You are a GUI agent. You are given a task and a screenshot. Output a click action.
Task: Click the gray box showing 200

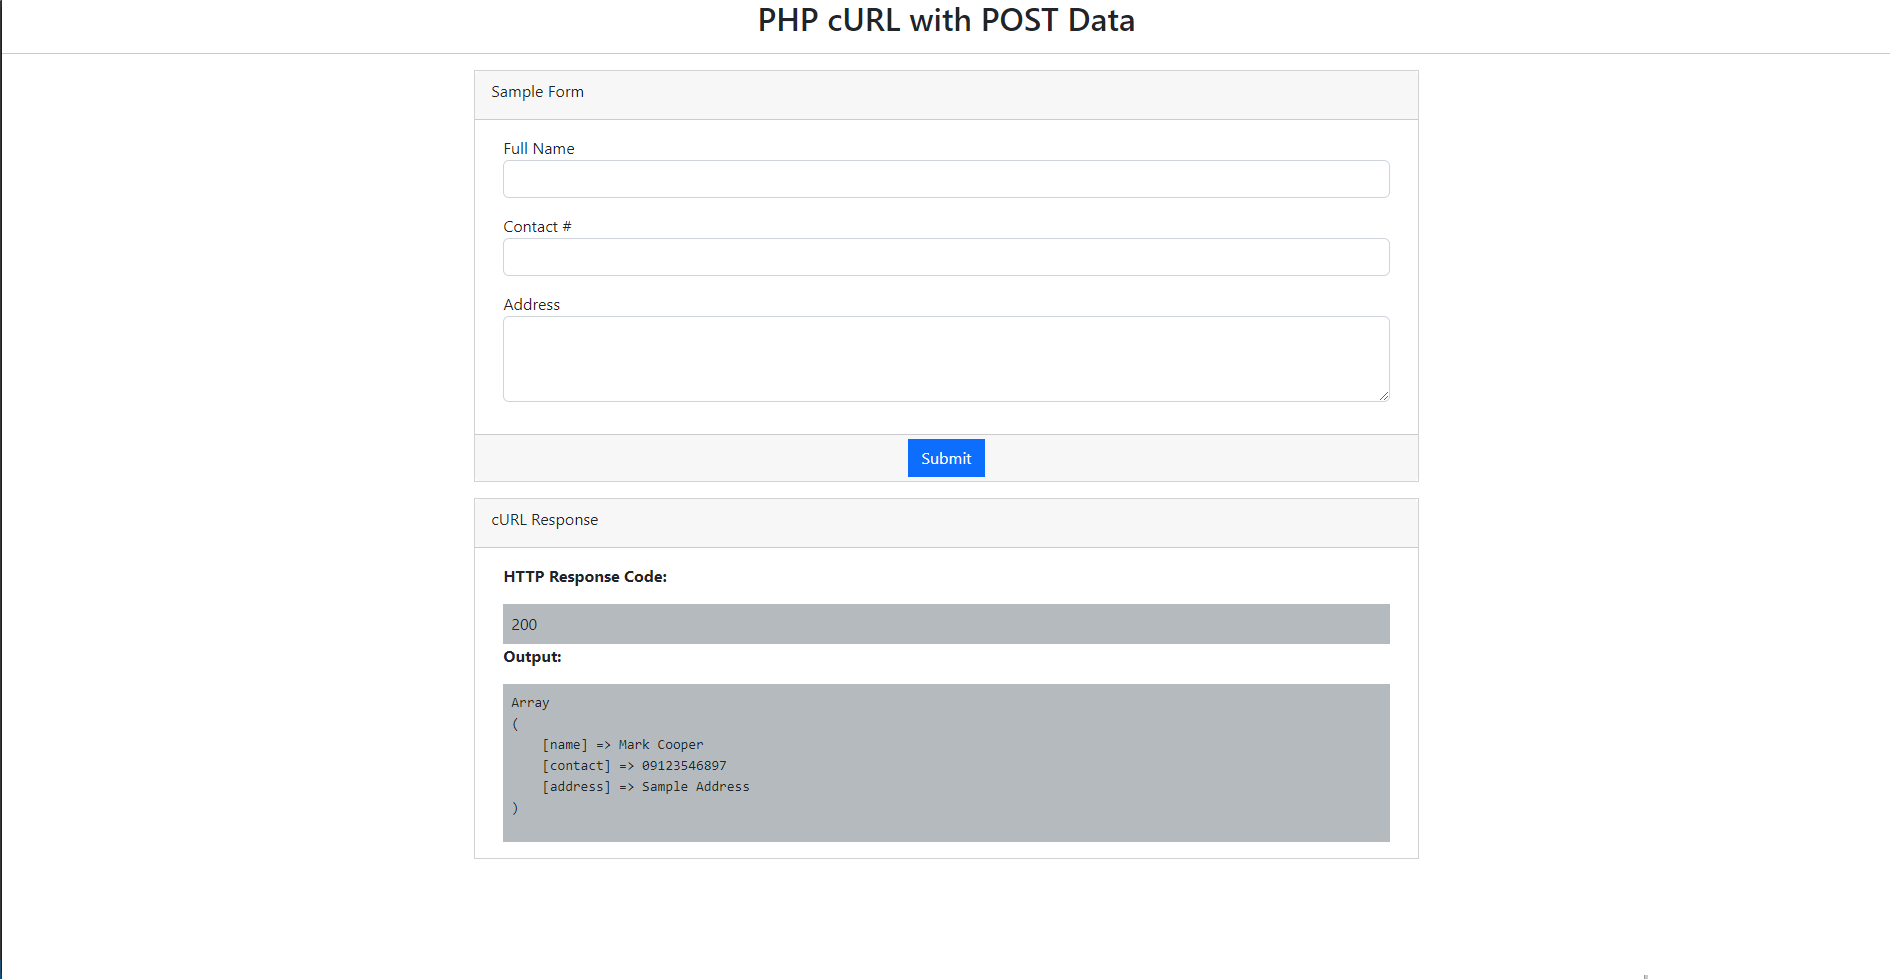tap(946, 623)
